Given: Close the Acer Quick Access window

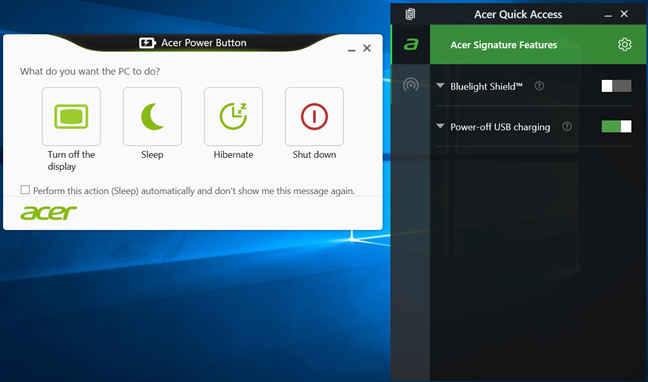Looking at the screenshot, I should pos(624,14).
